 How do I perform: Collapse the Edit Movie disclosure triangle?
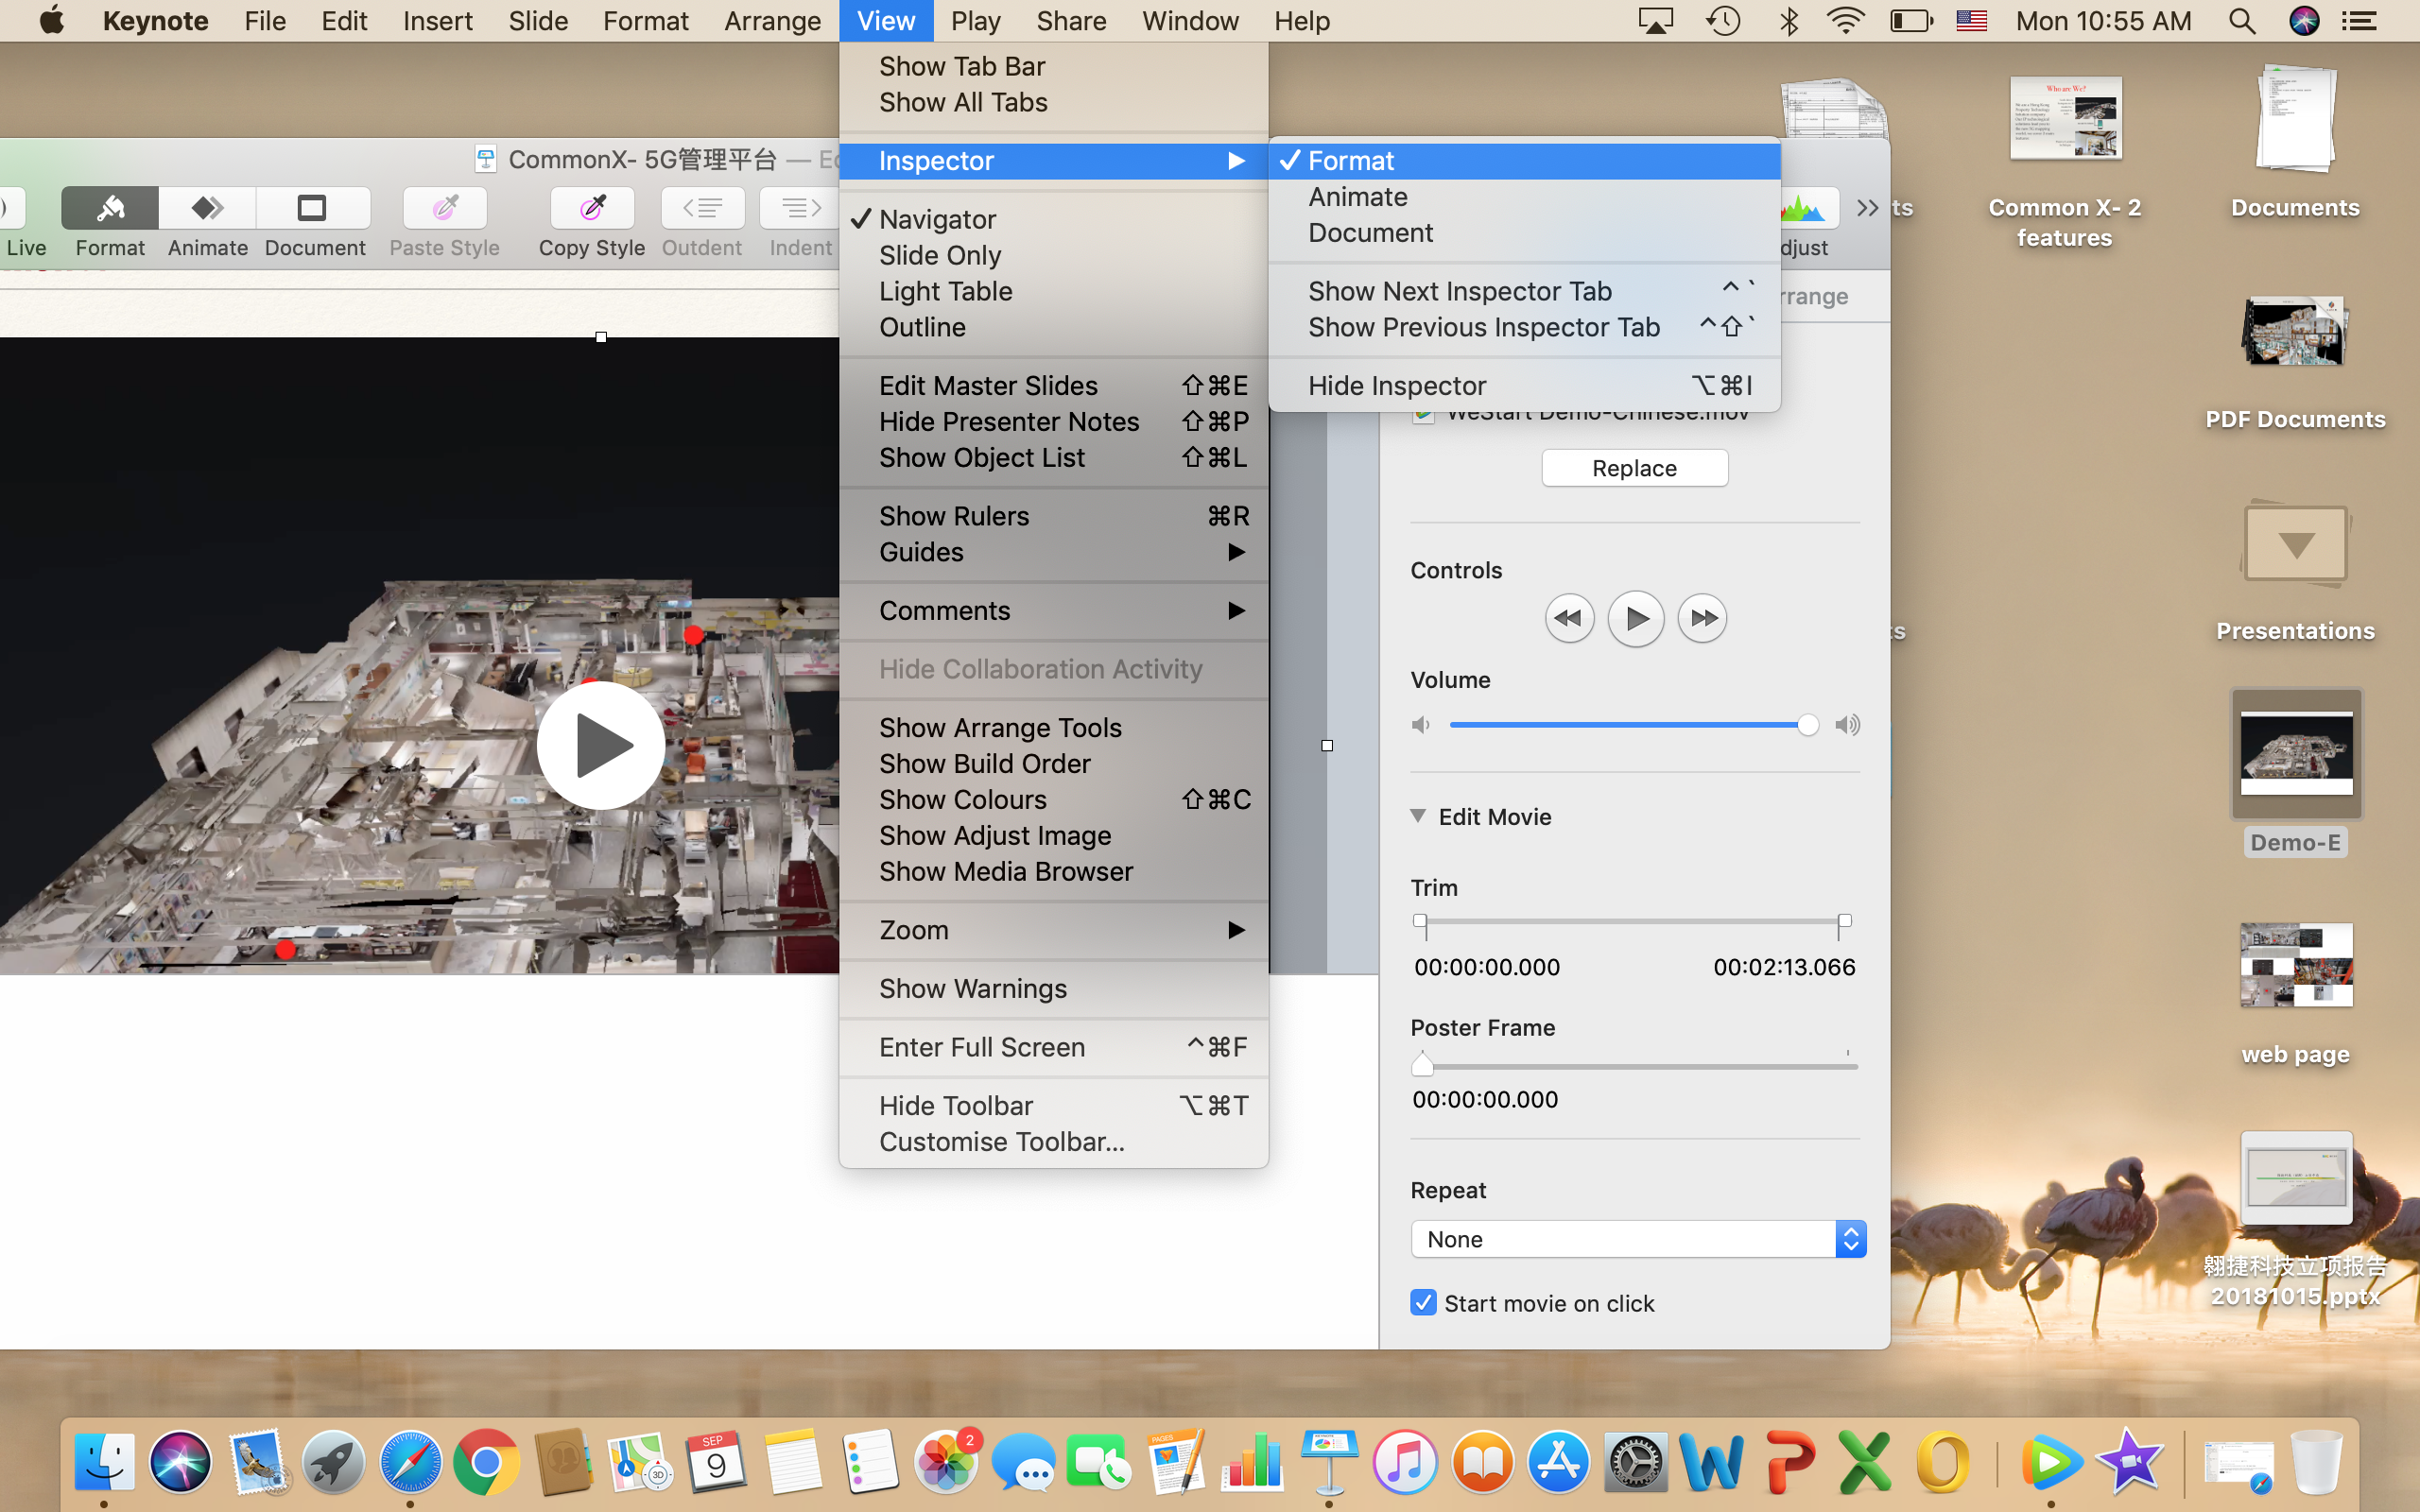click(x=1418, y=816)
